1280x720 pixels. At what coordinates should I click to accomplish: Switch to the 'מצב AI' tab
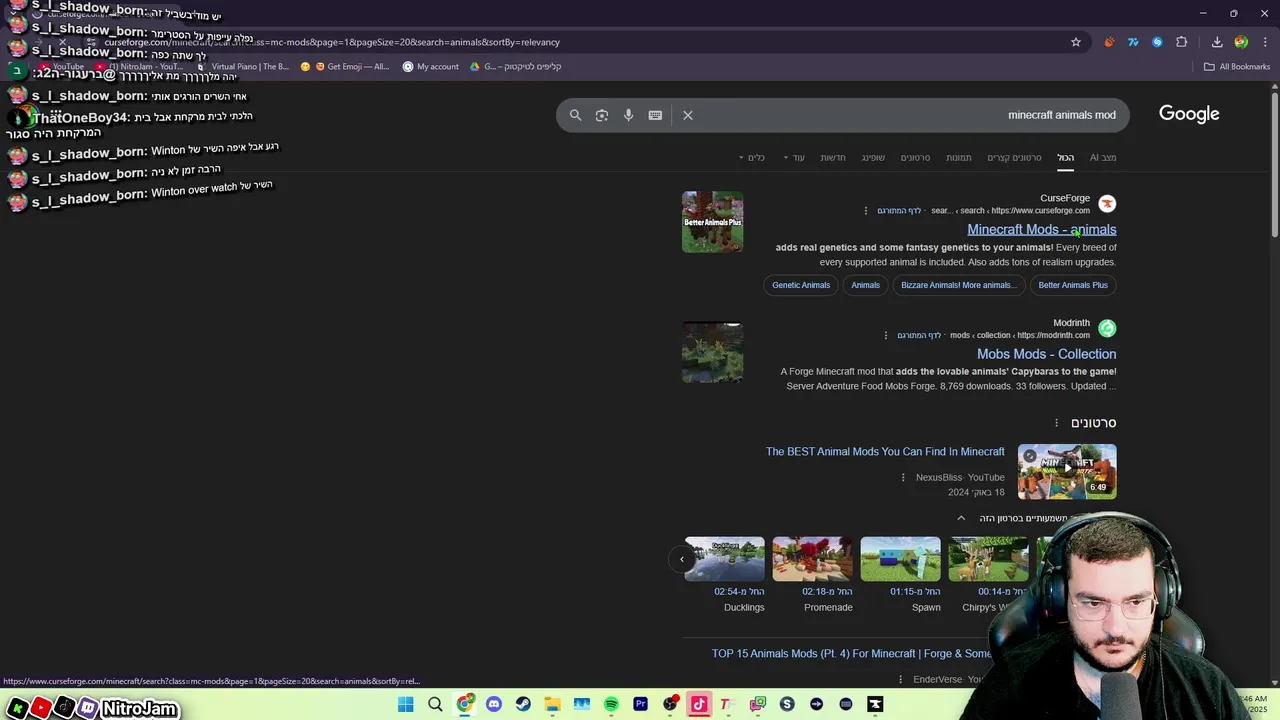tap(1103, 157)
